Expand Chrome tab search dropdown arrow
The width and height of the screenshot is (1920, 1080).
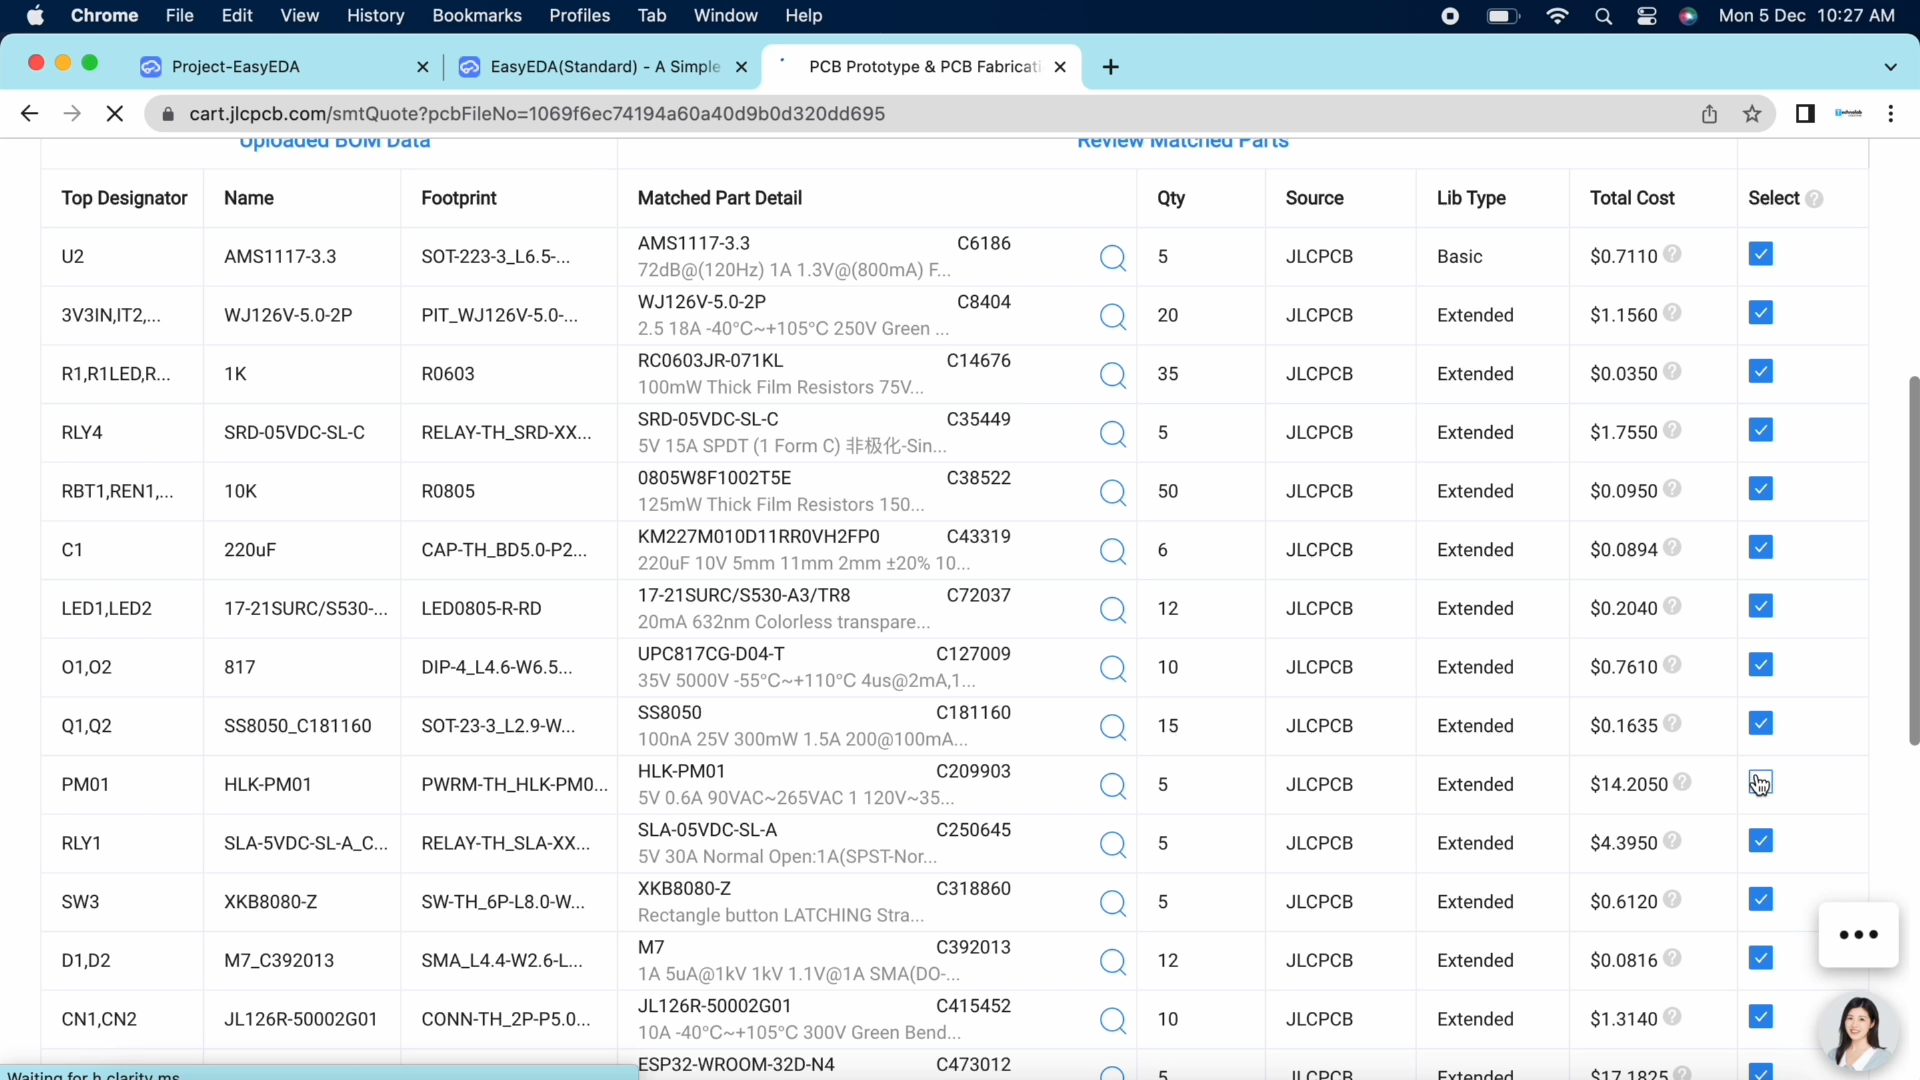pos(1890,67)
